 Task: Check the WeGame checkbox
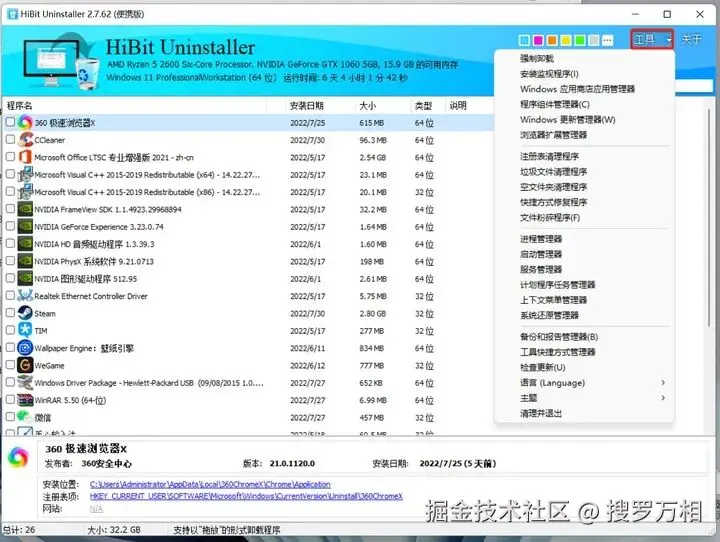[10, 365]
